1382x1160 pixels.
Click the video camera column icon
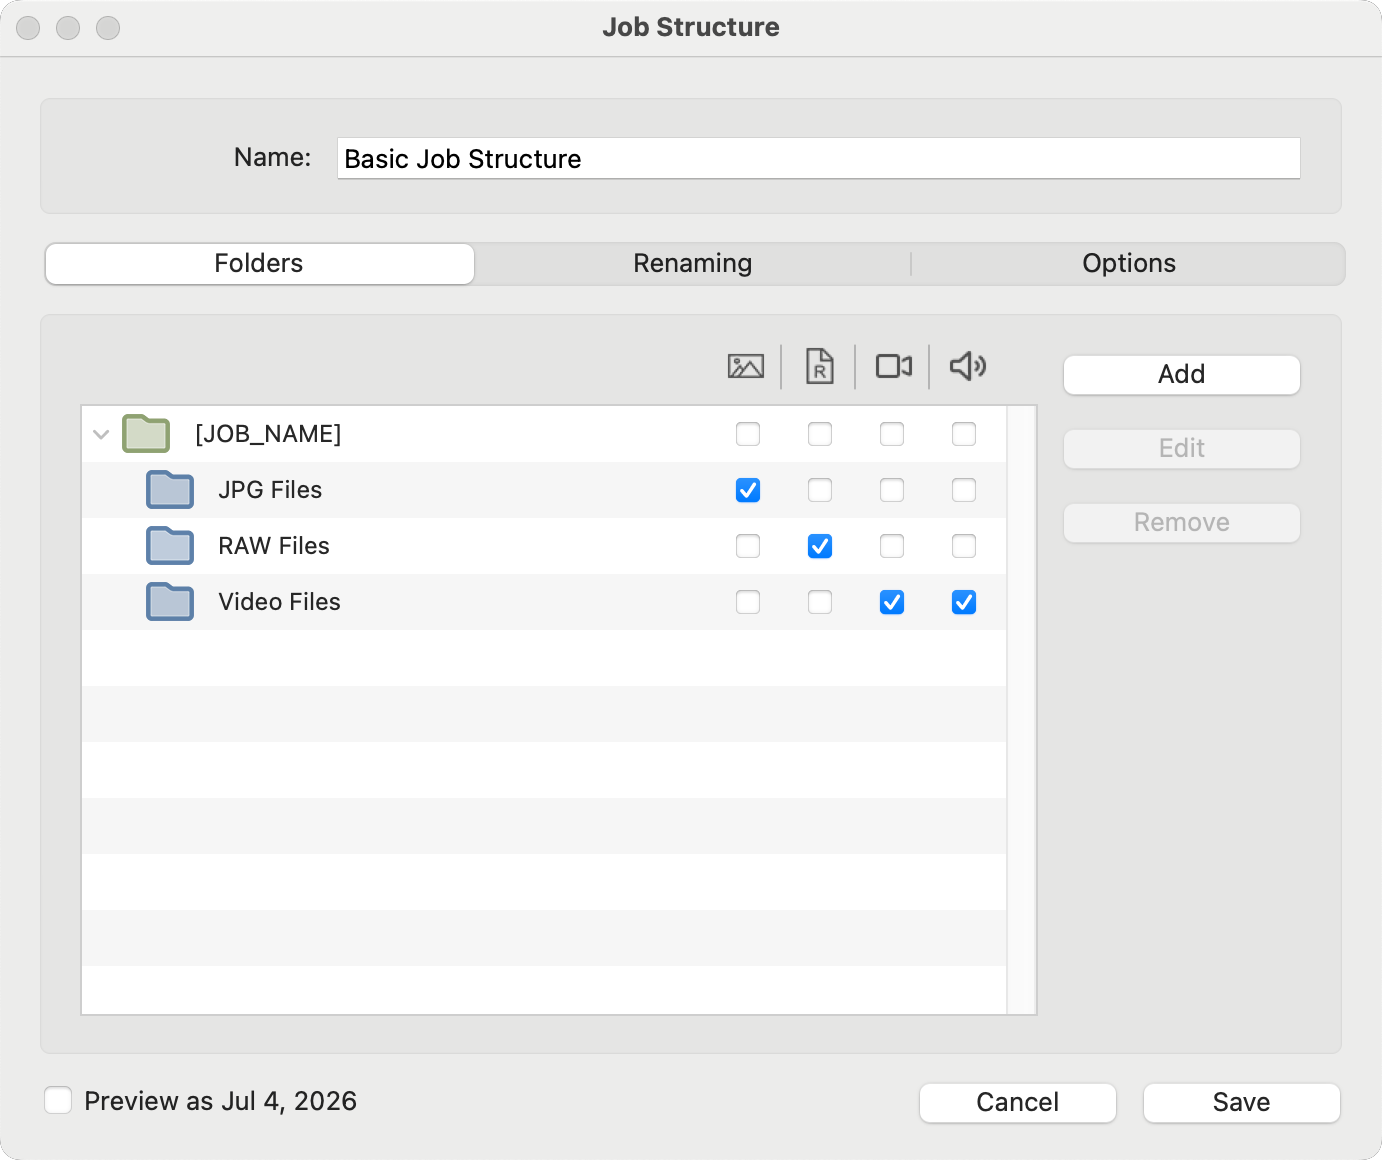(x=893, y=366)
